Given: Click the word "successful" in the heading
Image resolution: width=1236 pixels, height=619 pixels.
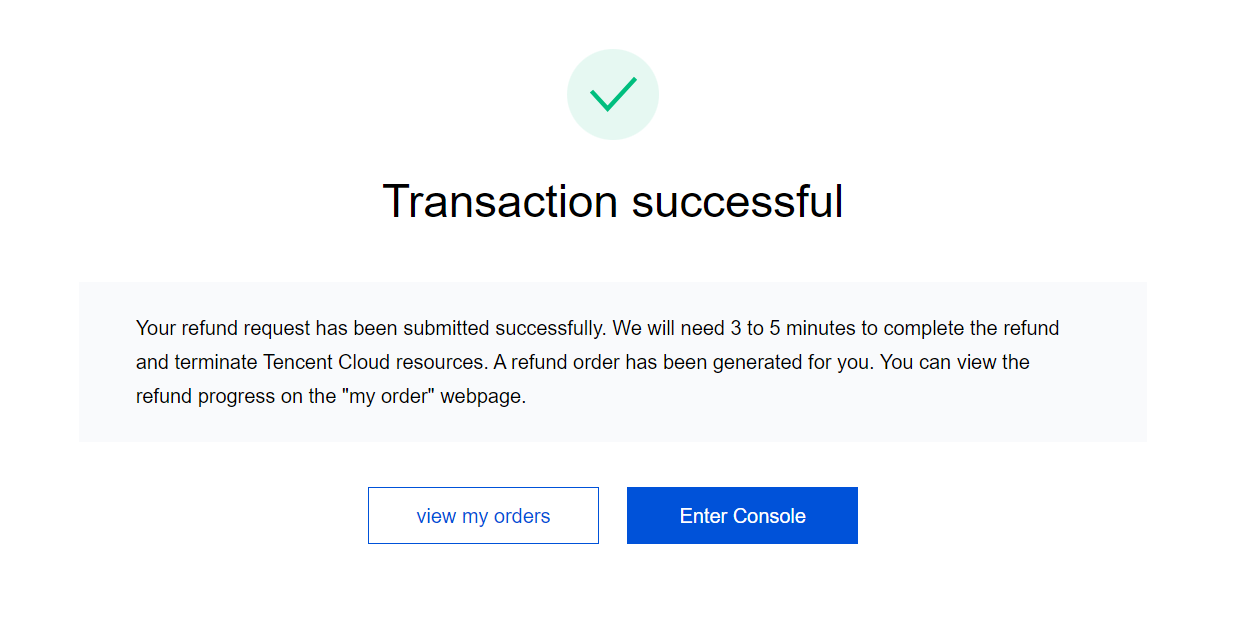Looking at the screenshot, I should (738, 201).
